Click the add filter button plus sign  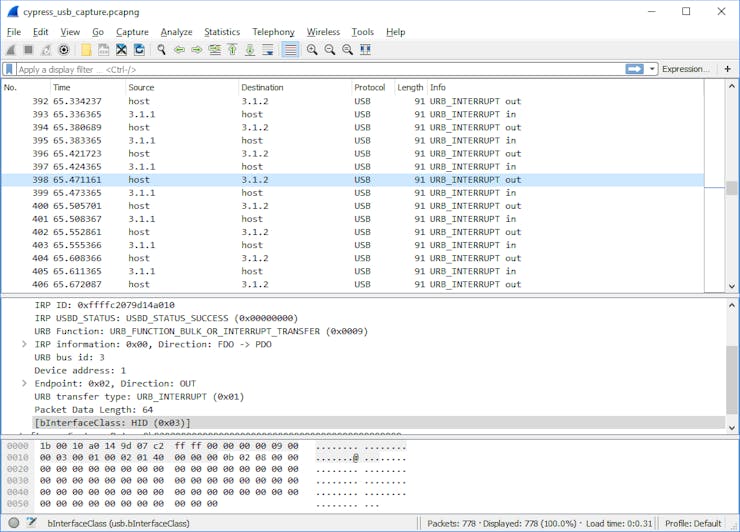pyautogui.click(x=727, y=69)
